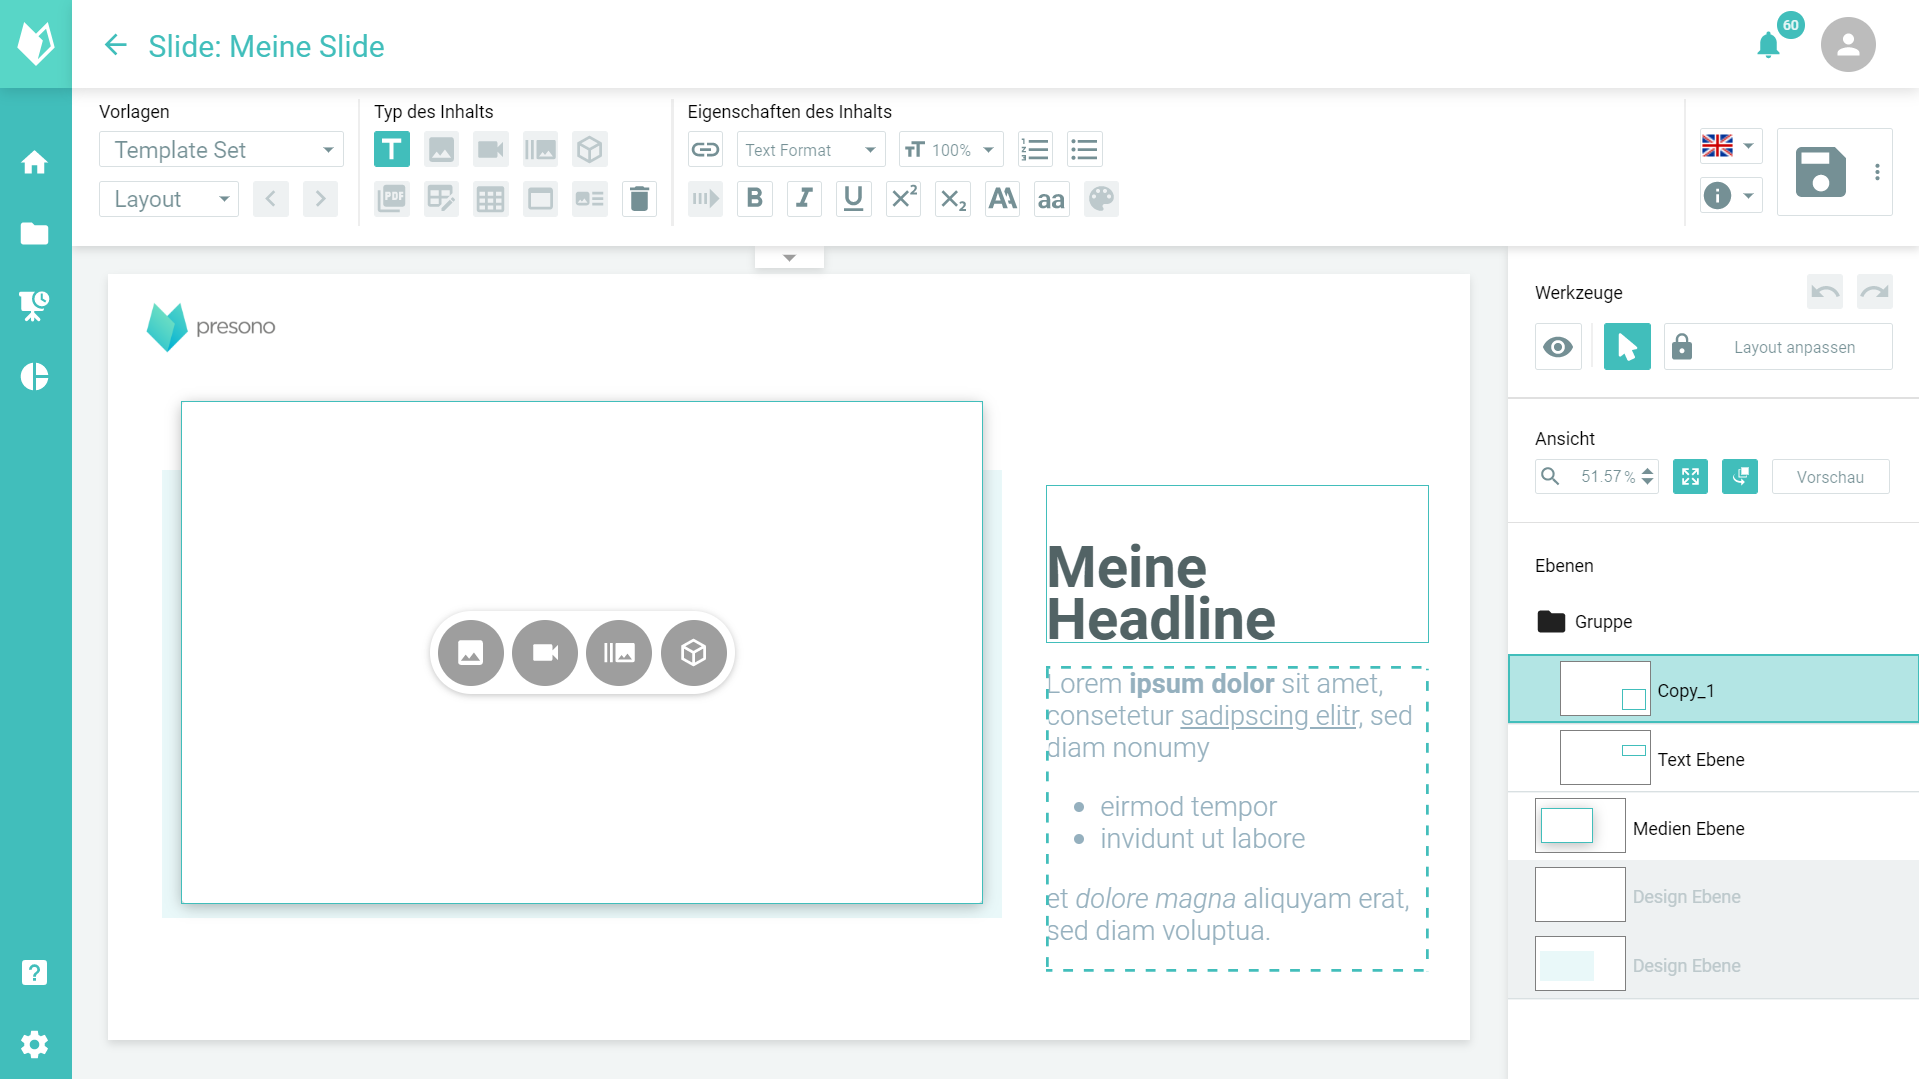Open the help question mark icon
This screenshot has width=1919, height=1079.
[x=35, y=972]
